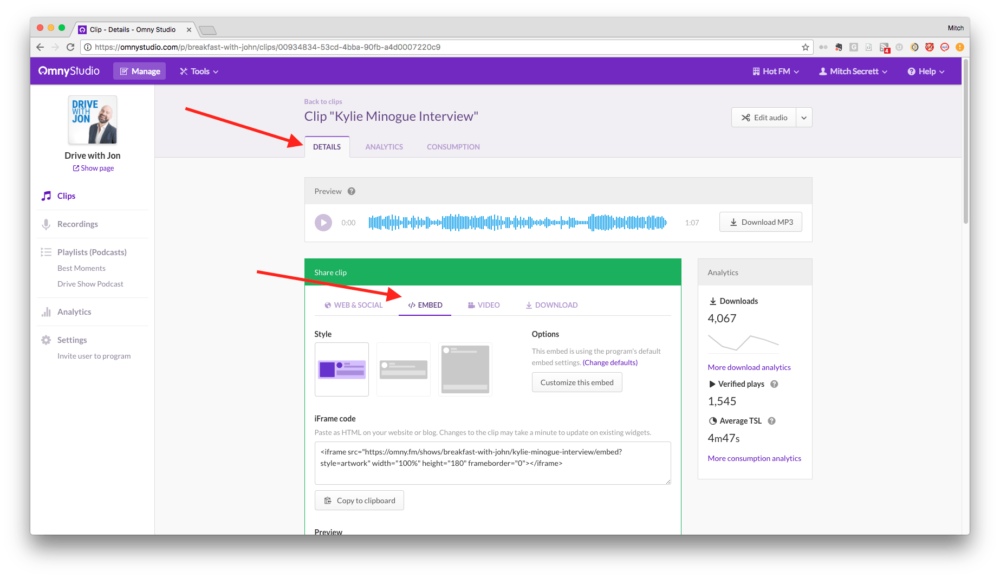Viewport: 1000px width, 578px height.
Task: Open the Hot FM network dropdown
Action: (776, 71)
